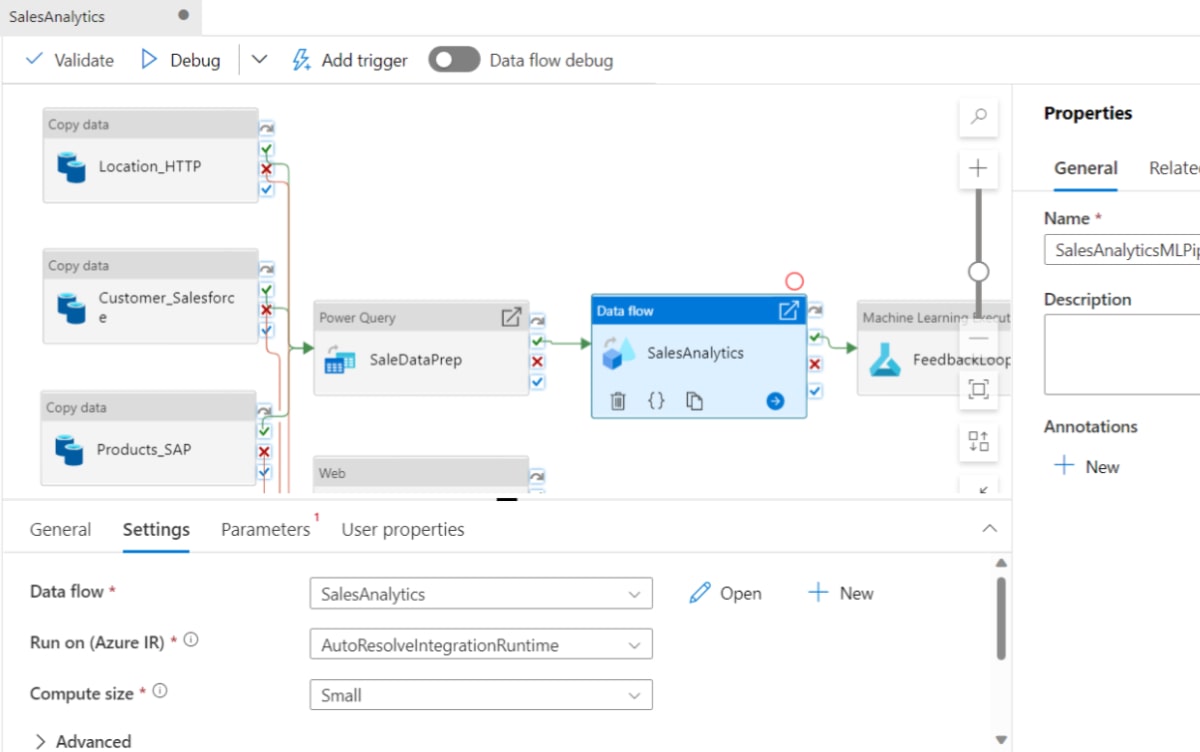The image size is (1200, 752).
Task: Click the Validate button
Action: (x=70, y=60)
